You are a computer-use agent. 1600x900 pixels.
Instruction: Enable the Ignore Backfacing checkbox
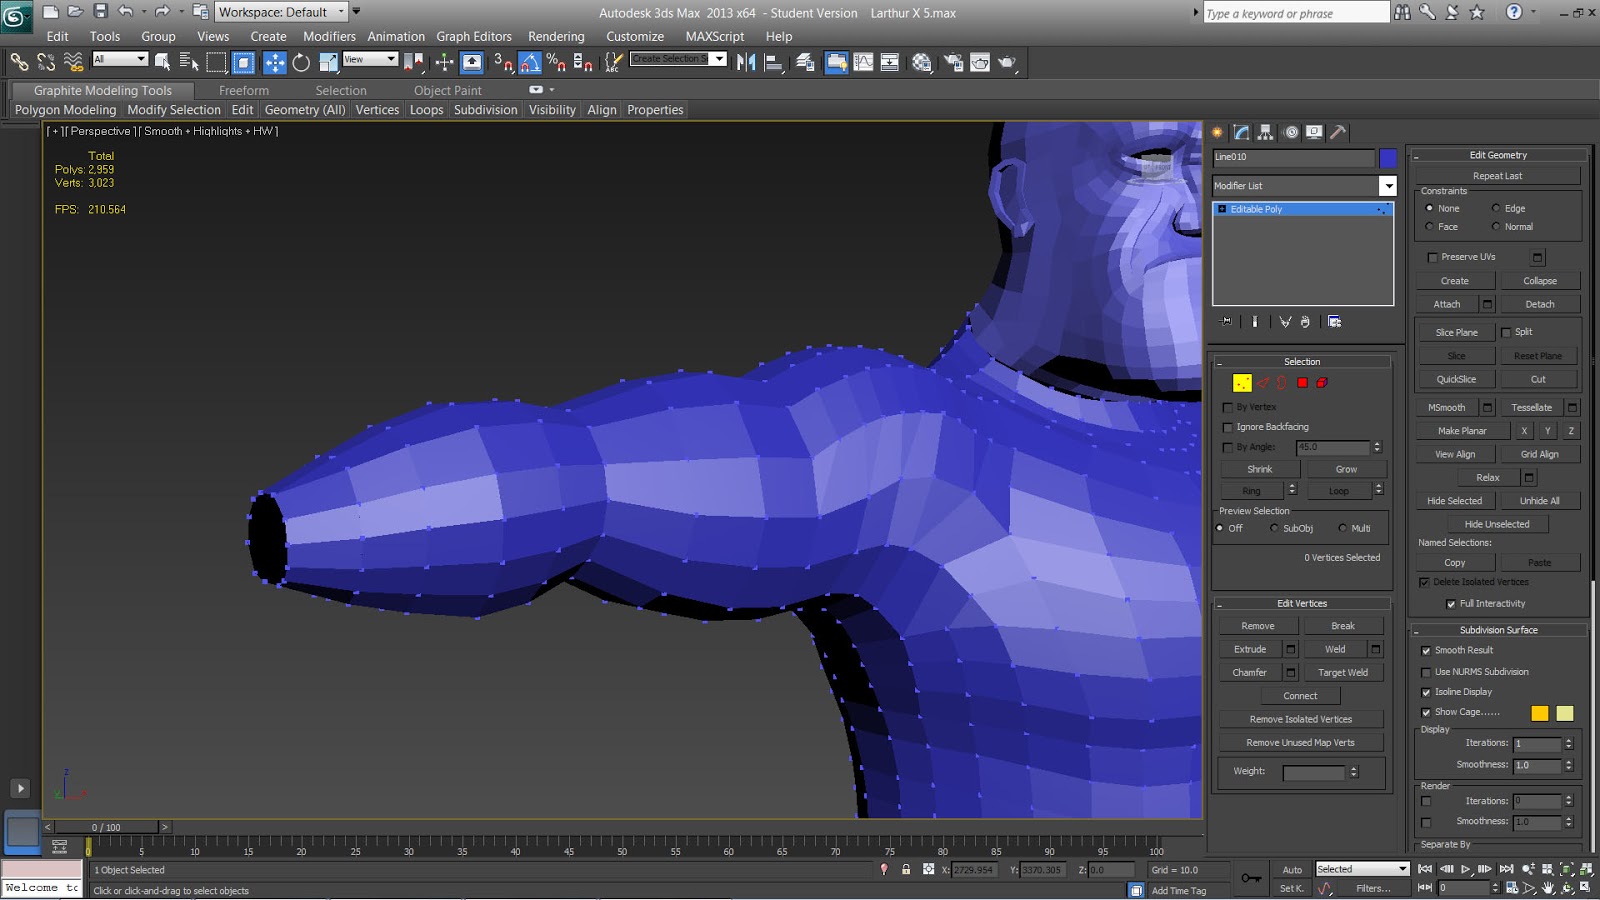tap(1228, 427)
